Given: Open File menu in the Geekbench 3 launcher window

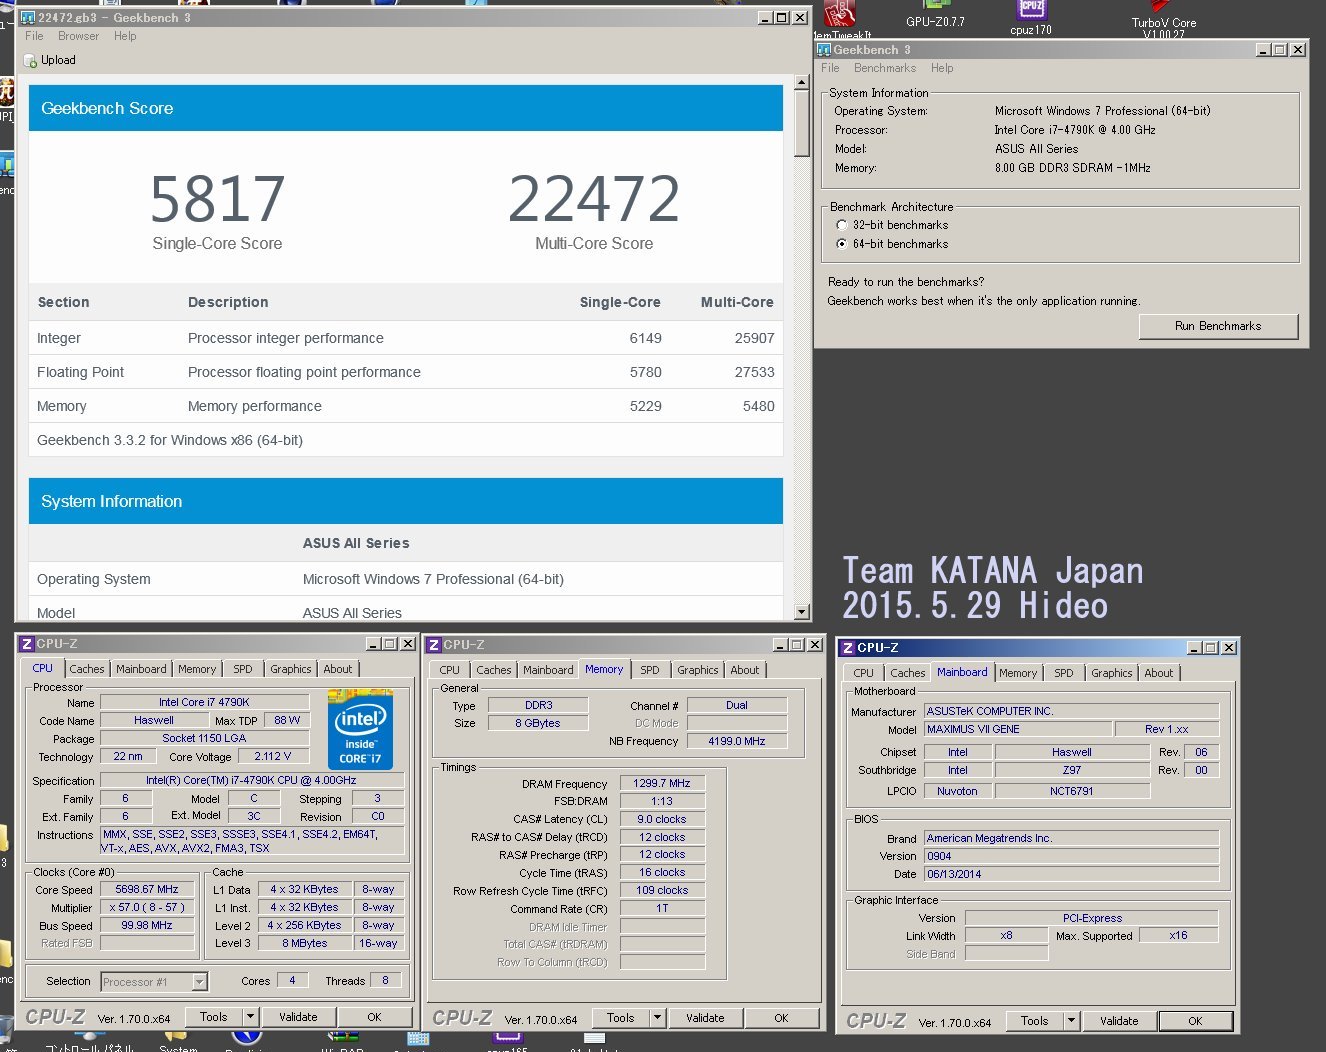Looking at the screenshot, I should [x=830, y=68].
